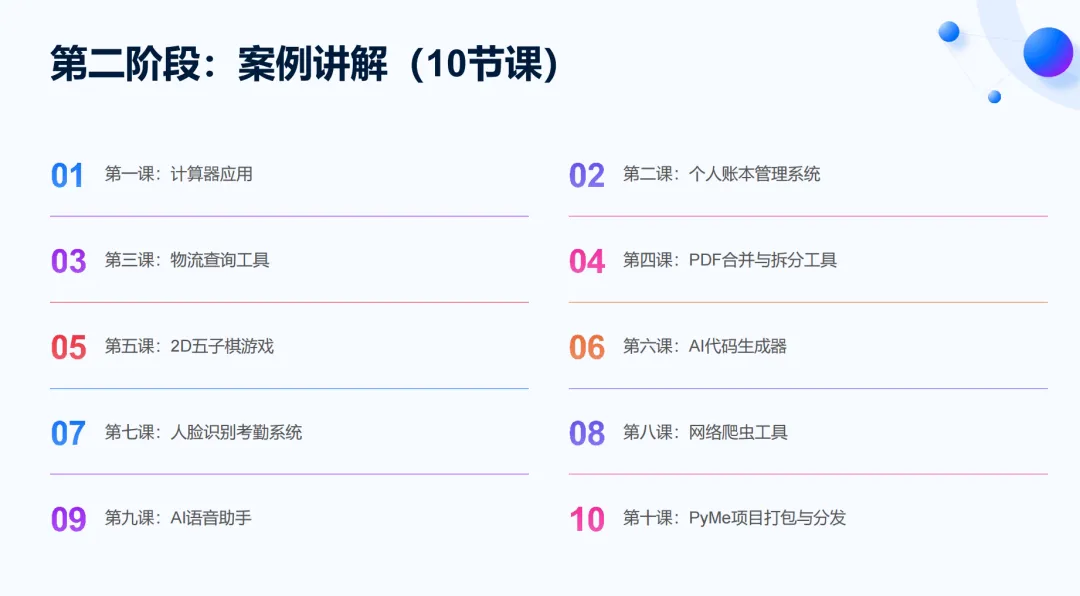Click the 10 lesson number
1080x596 pixels.
tap(586, 520)
